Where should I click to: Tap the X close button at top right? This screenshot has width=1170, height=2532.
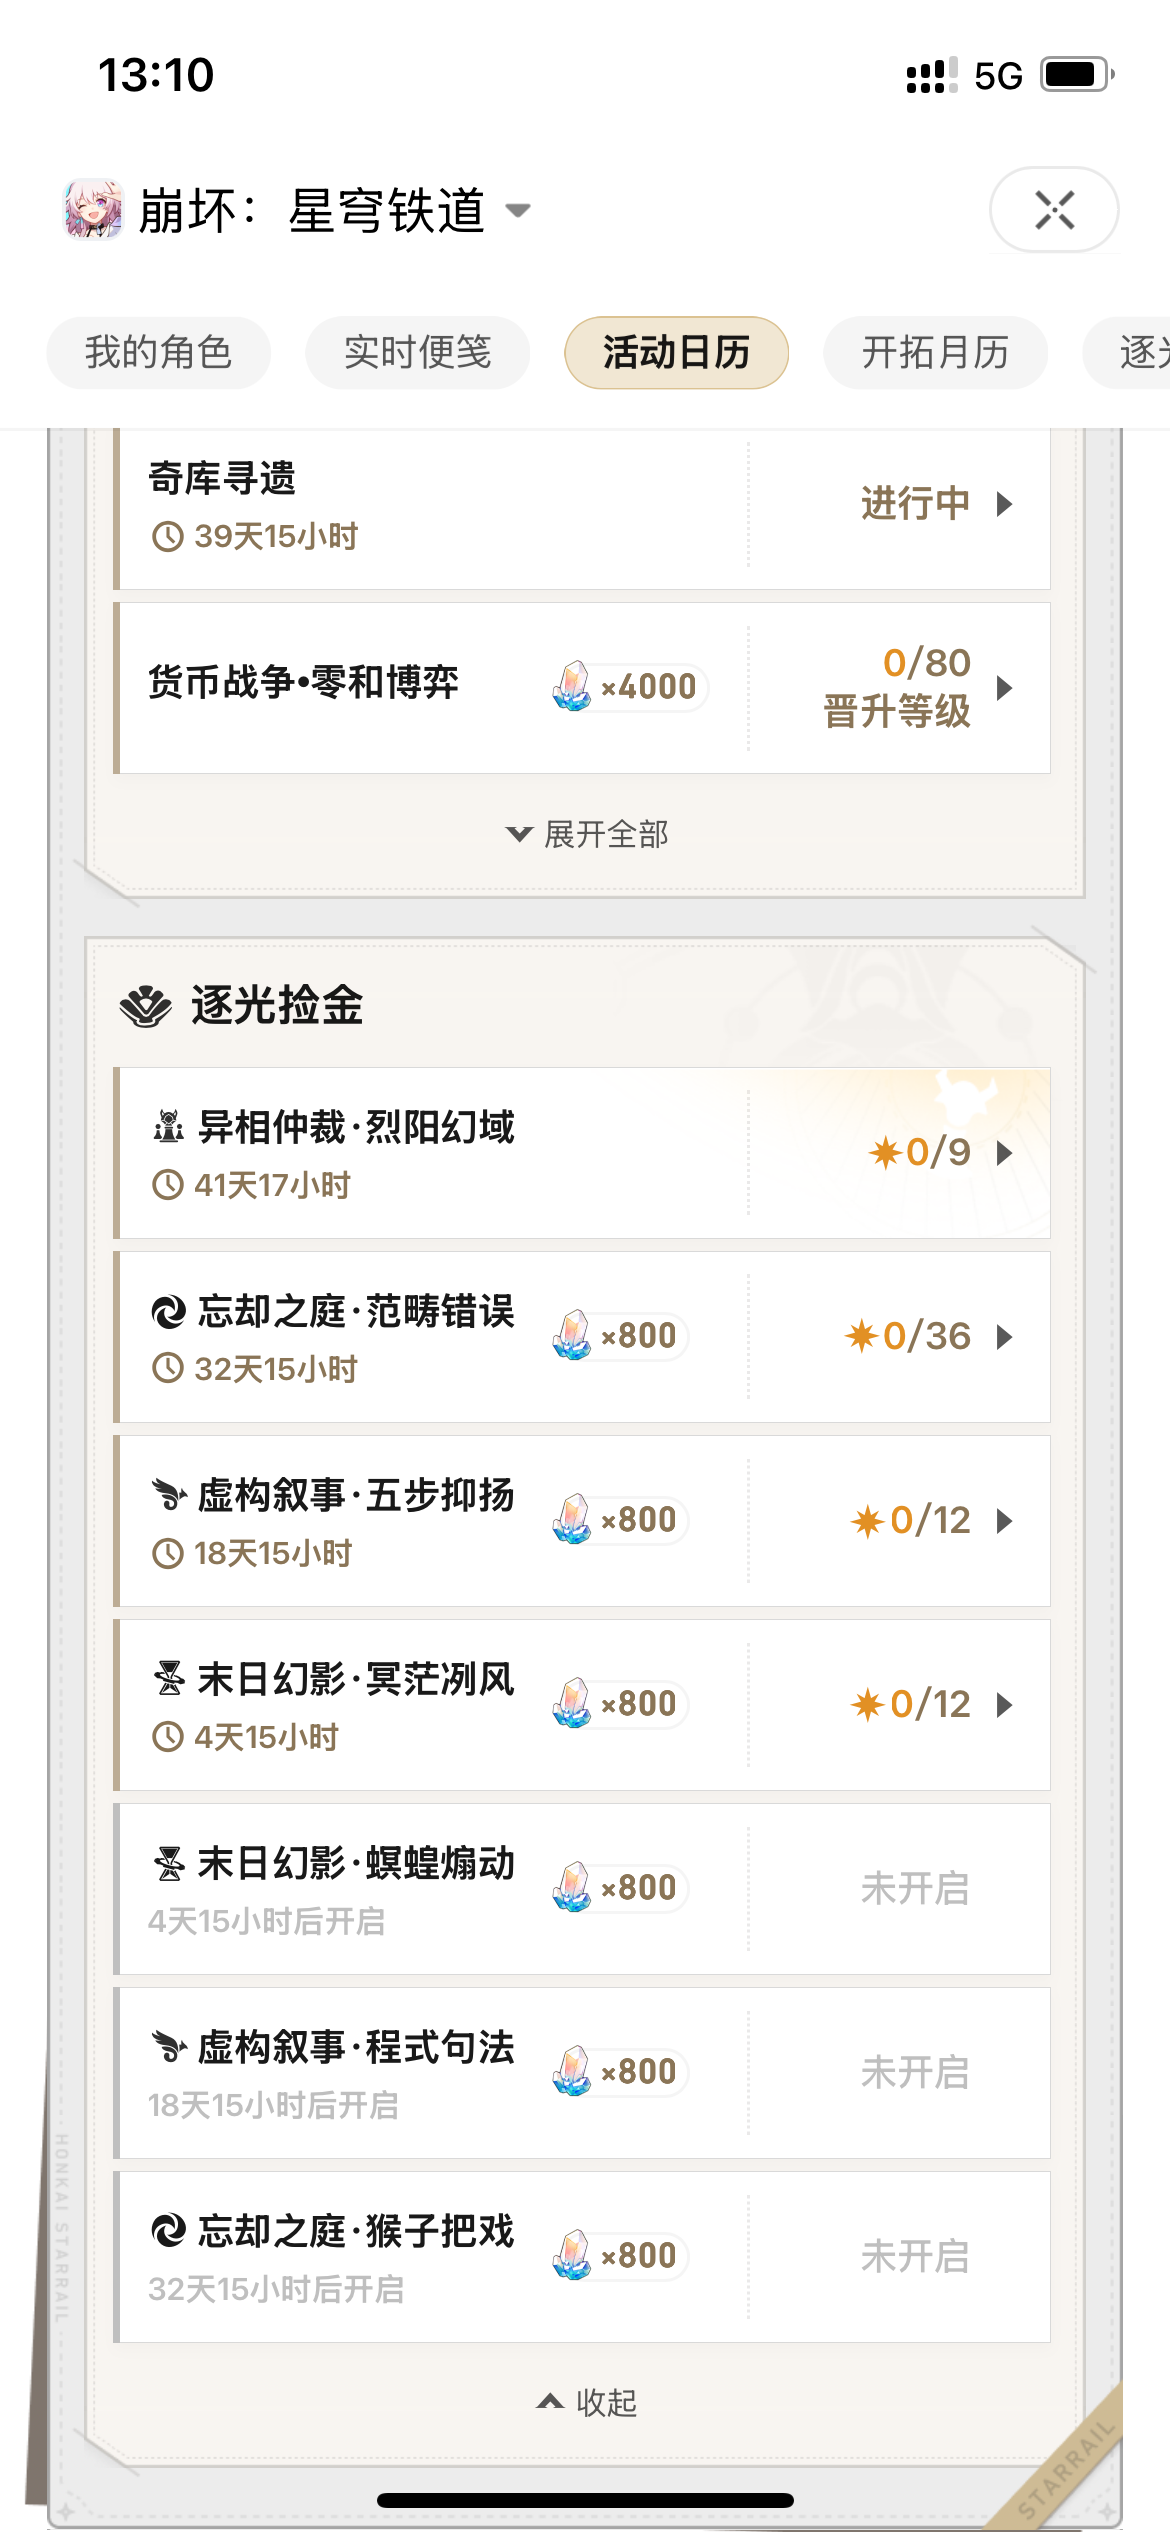click(x=1054, y=210)
